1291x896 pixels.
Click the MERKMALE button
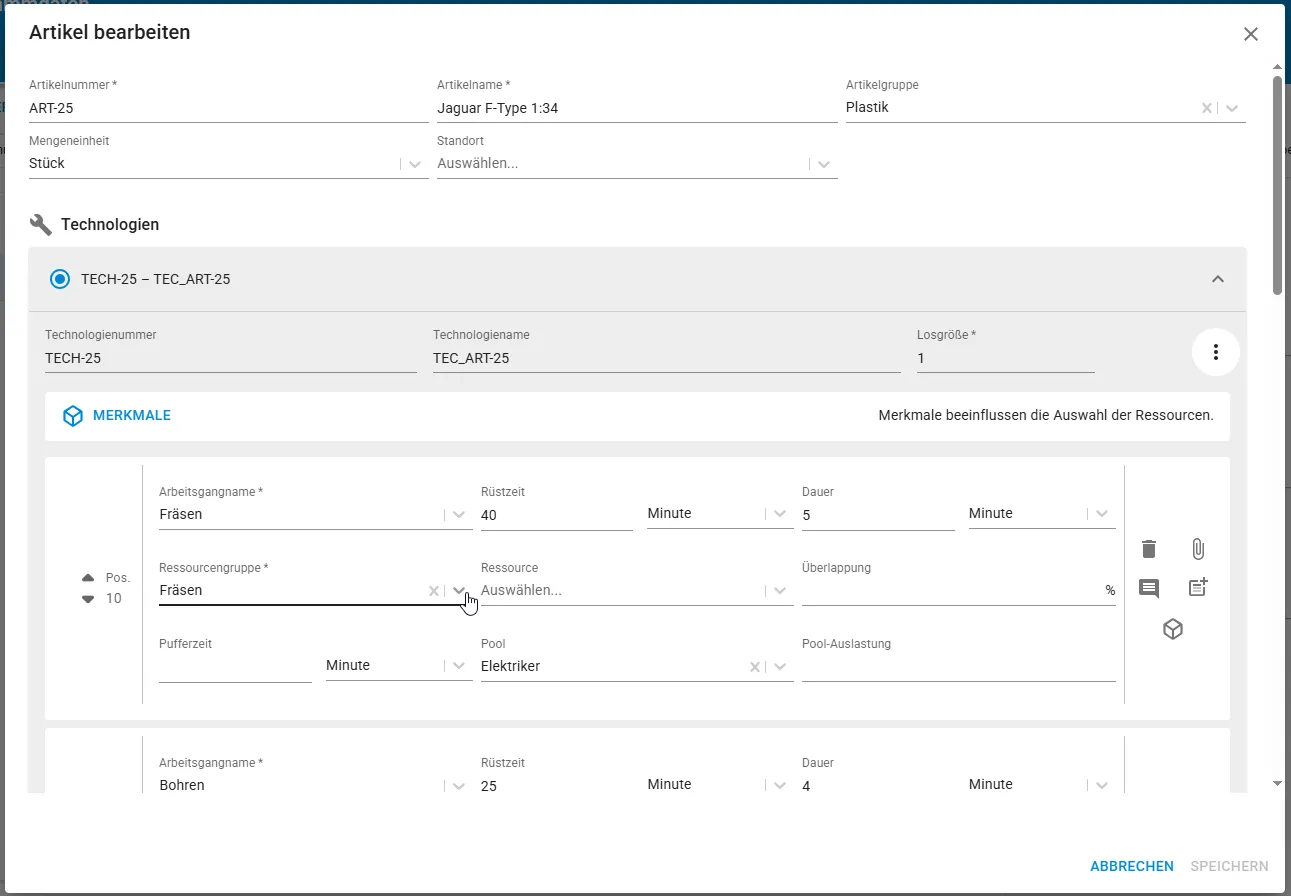pyautogui.click(x=117, y=416)
